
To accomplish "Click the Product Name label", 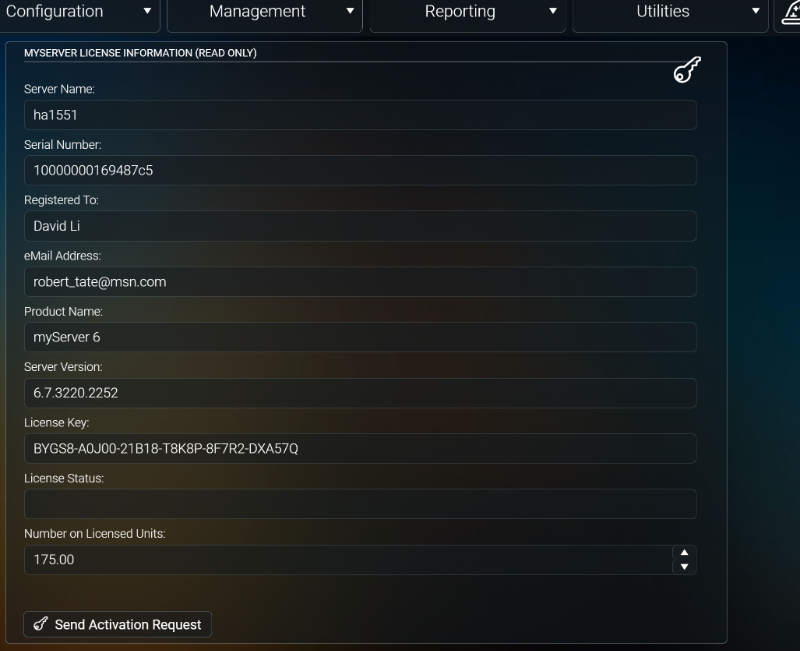I will point(63,312).
